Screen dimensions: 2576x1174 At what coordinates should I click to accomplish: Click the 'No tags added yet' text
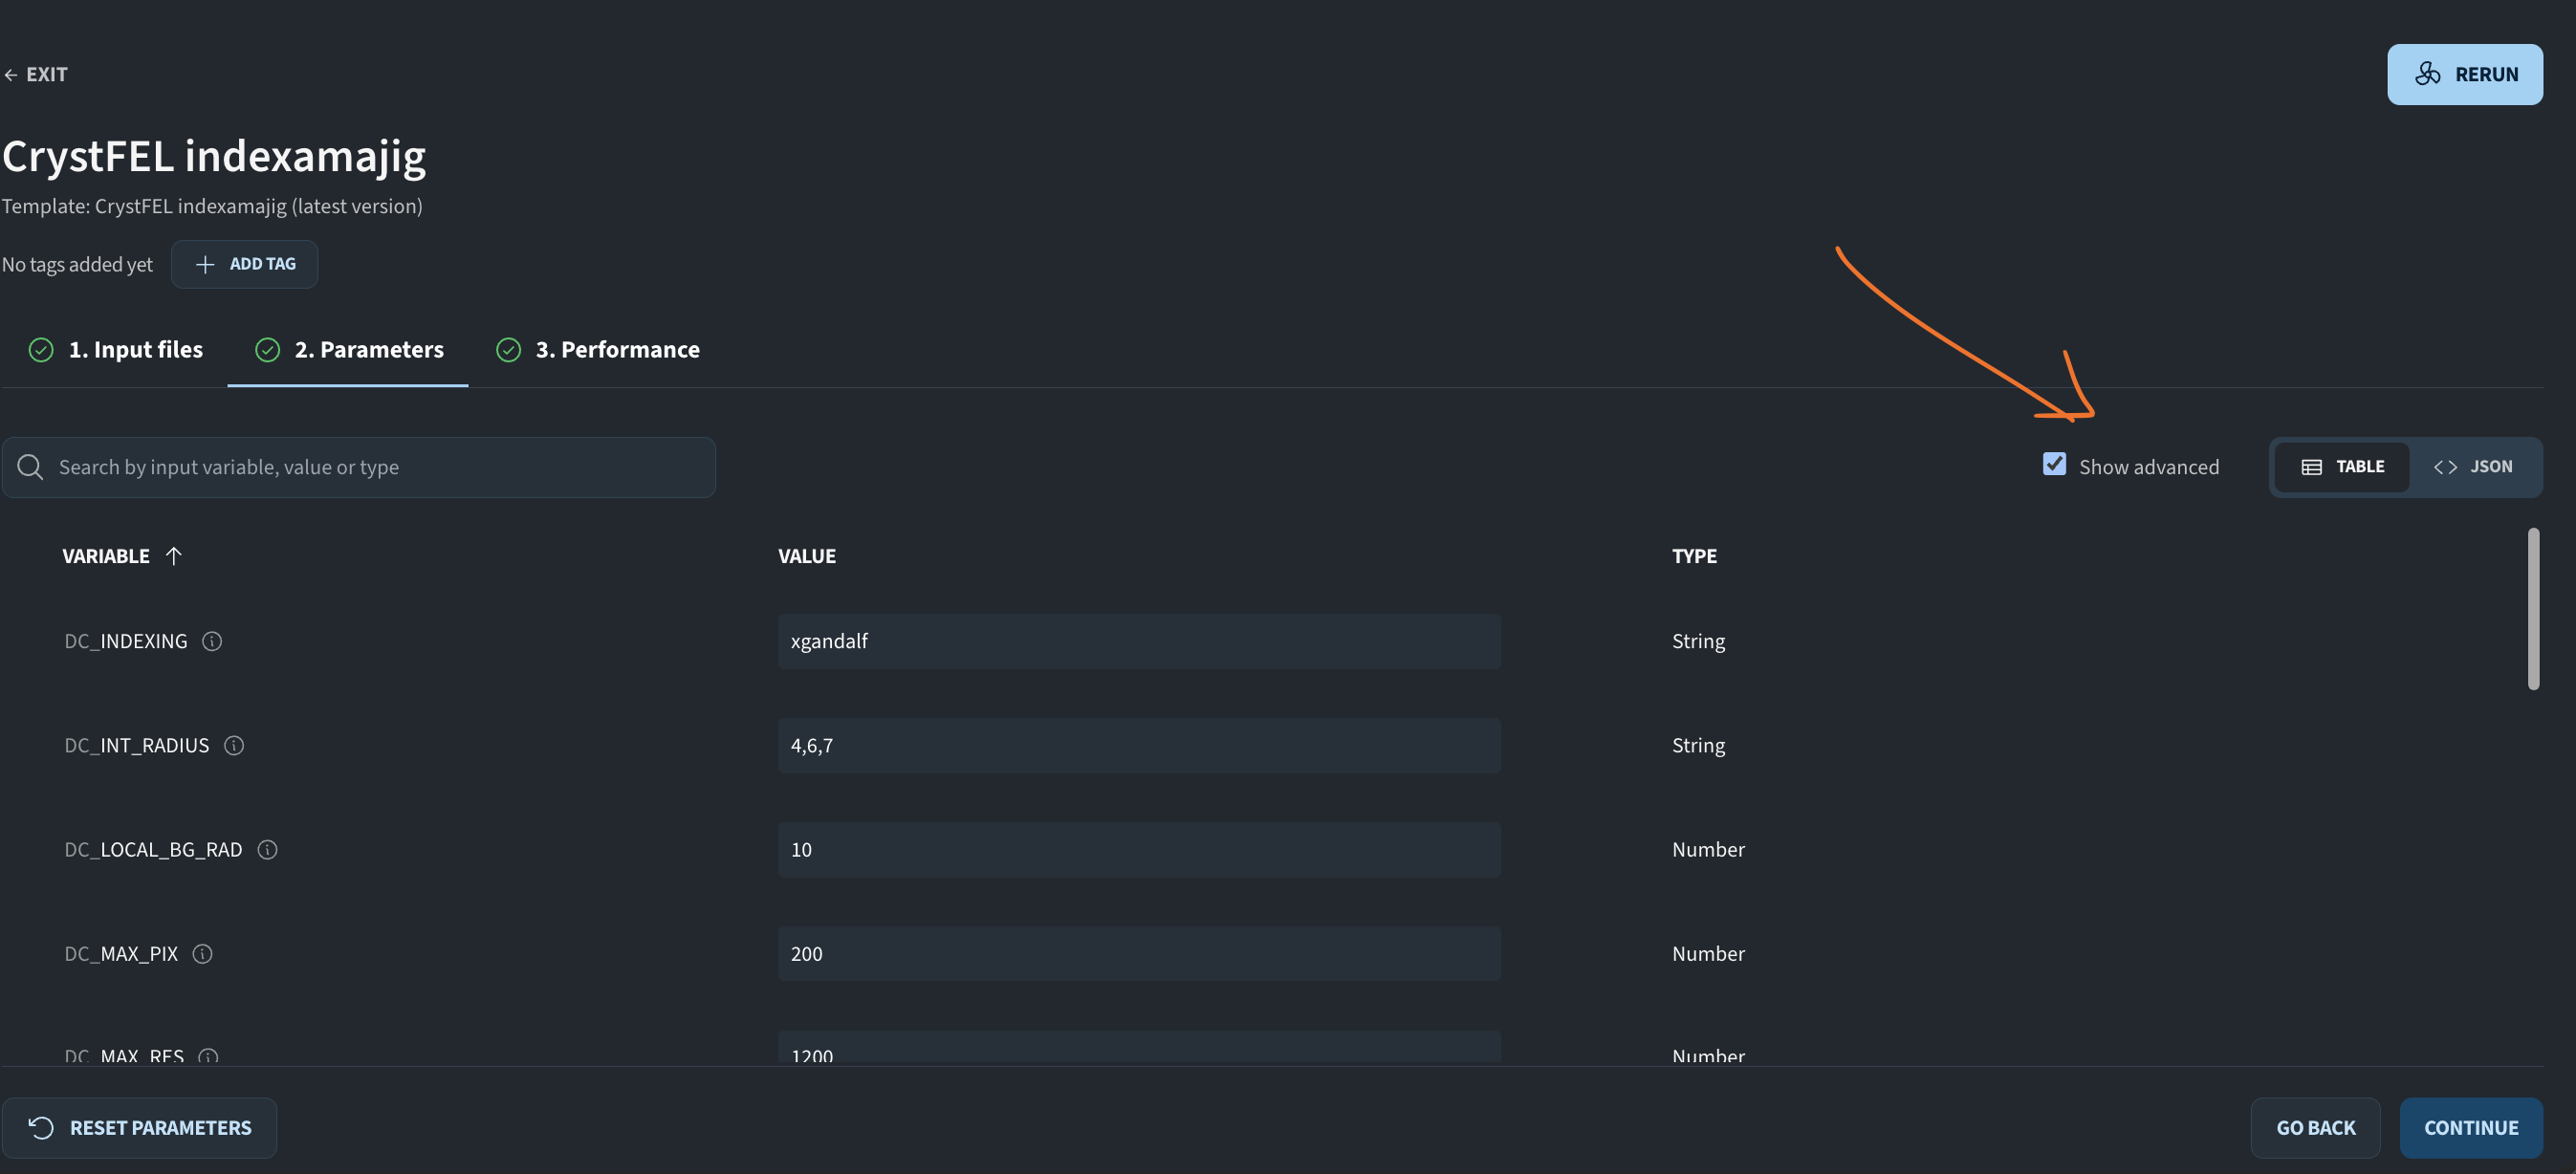77,264
